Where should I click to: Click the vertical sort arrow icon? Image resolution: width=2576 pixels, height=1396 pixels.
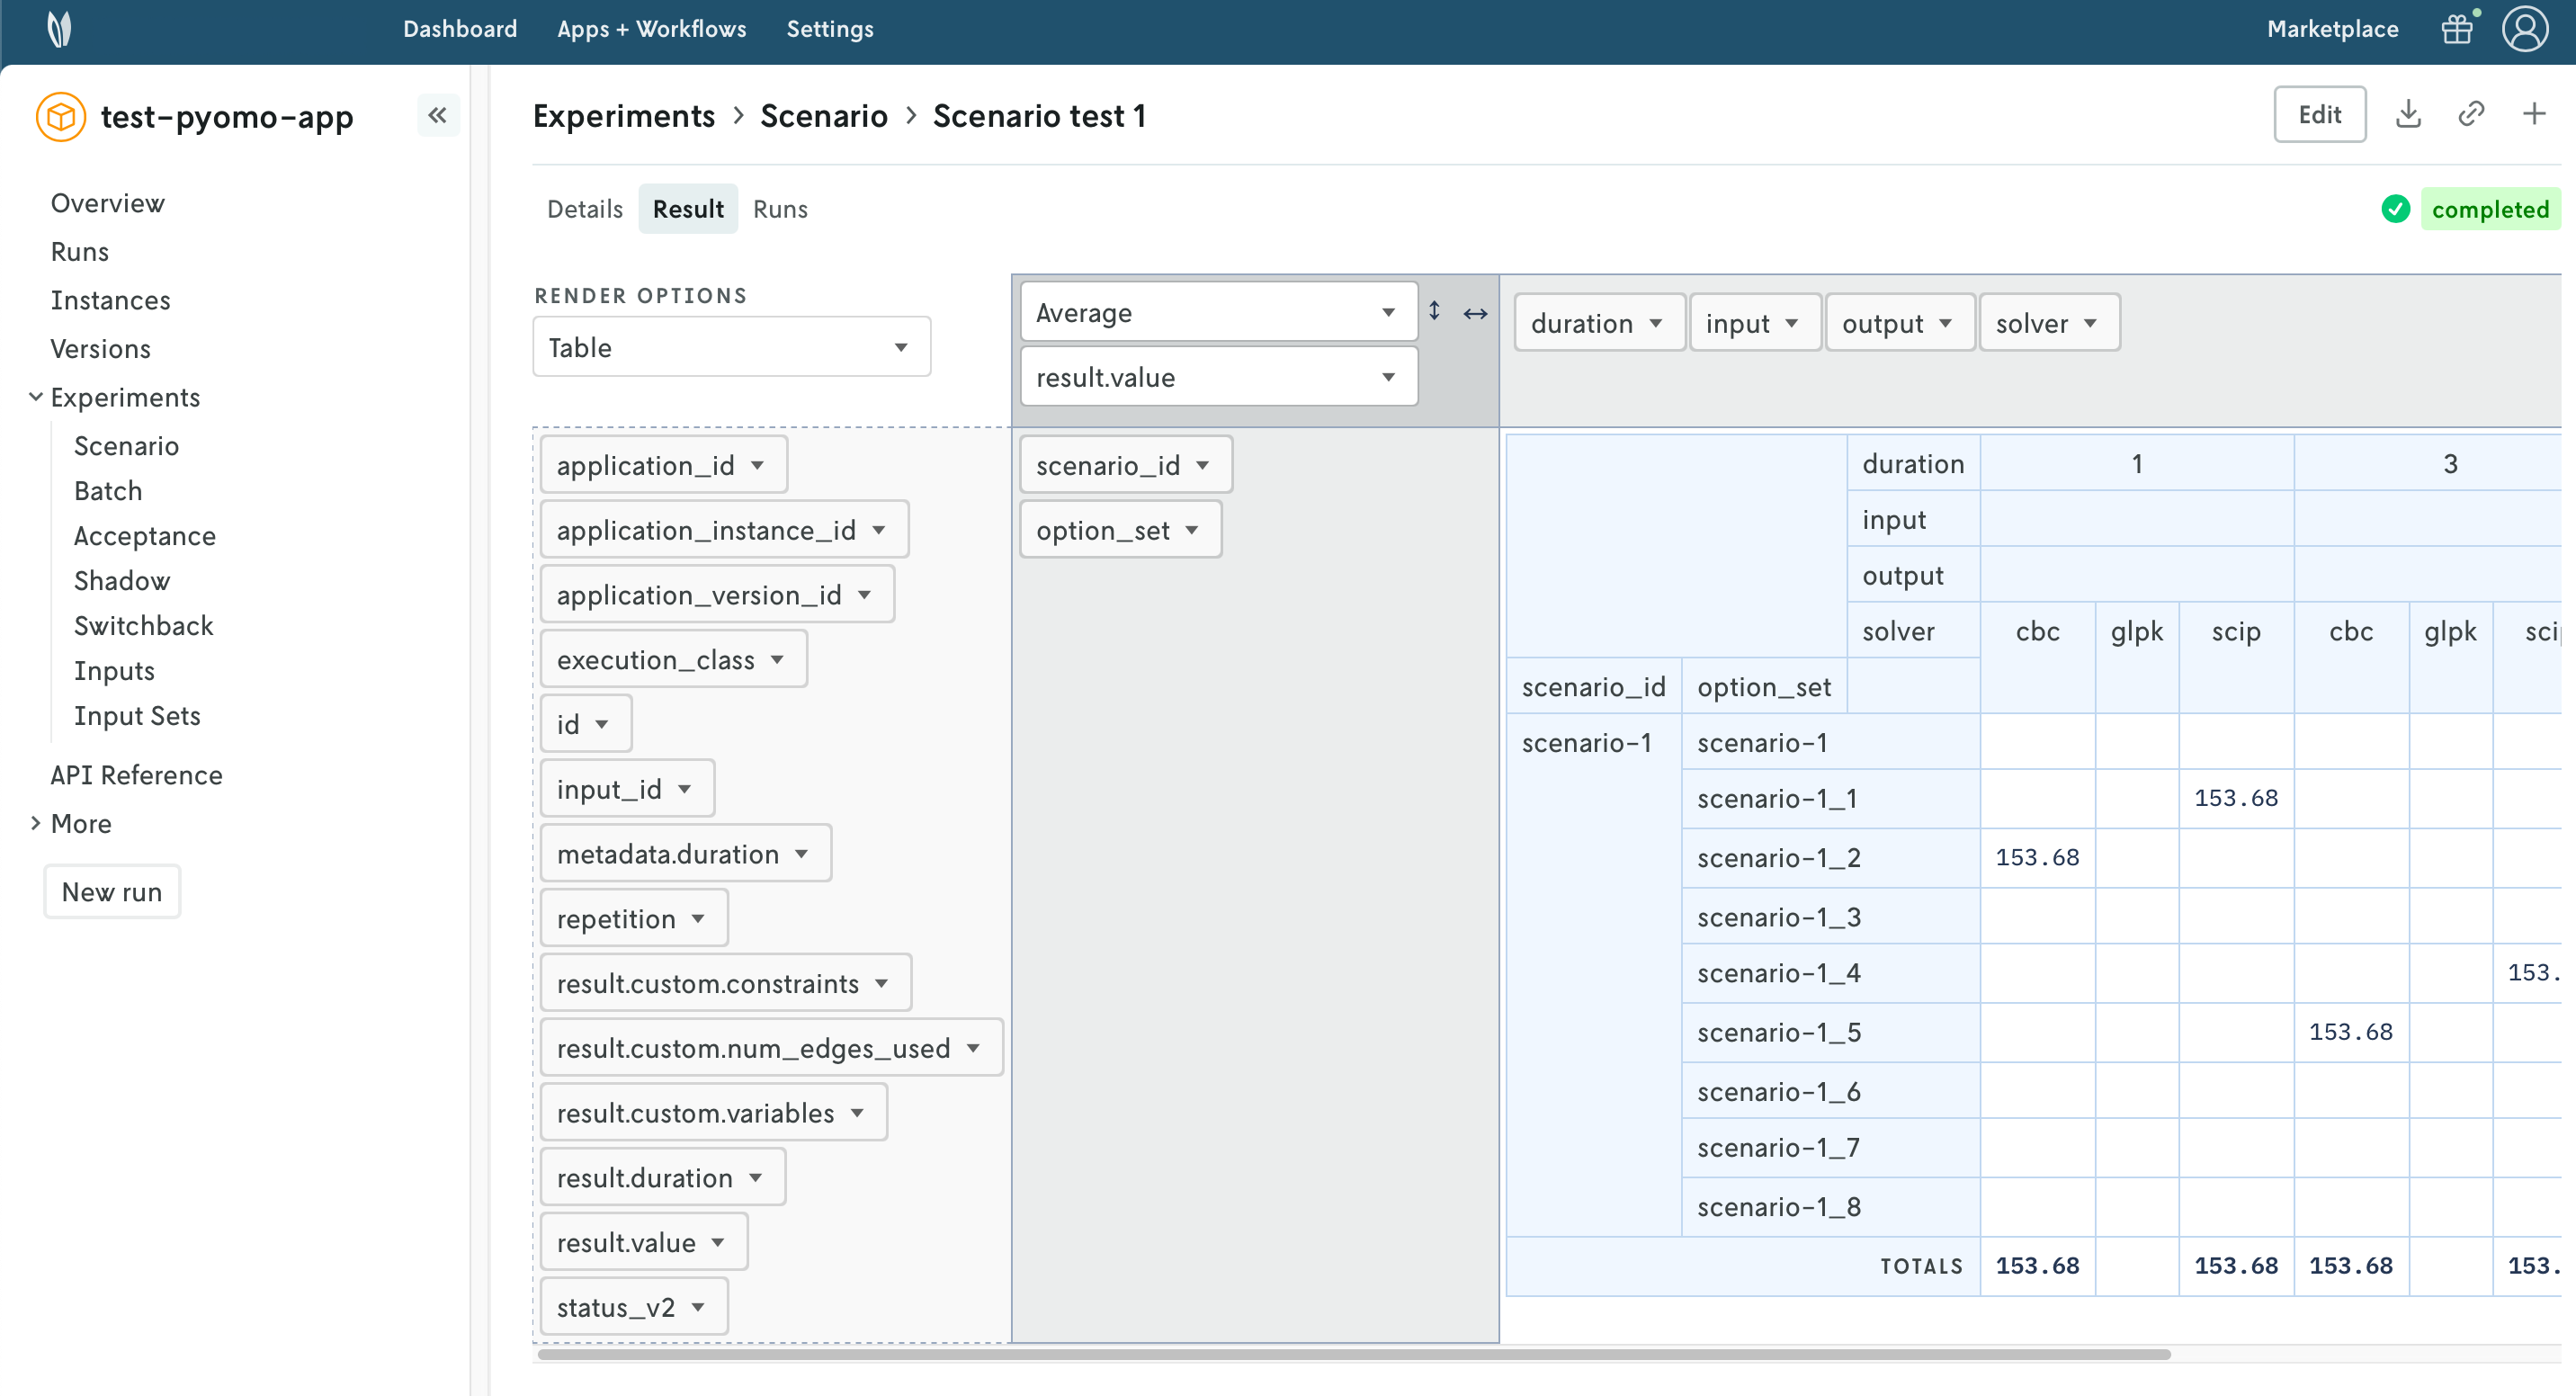1434,311
